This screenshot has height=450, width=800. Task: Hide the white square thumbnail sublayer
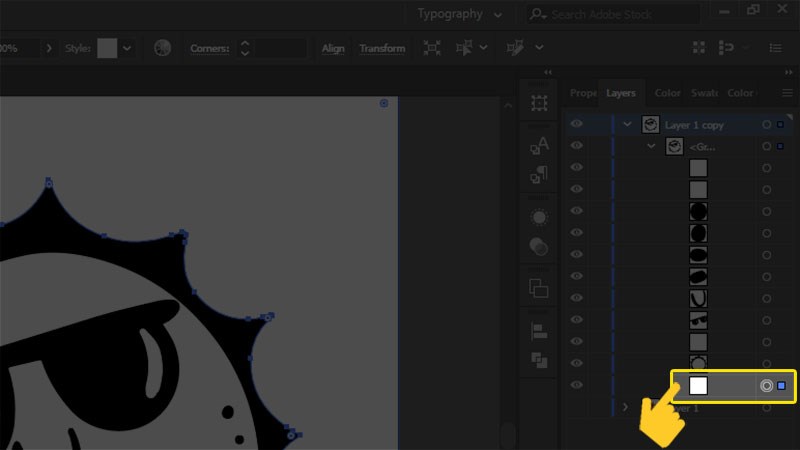[577, 385]
